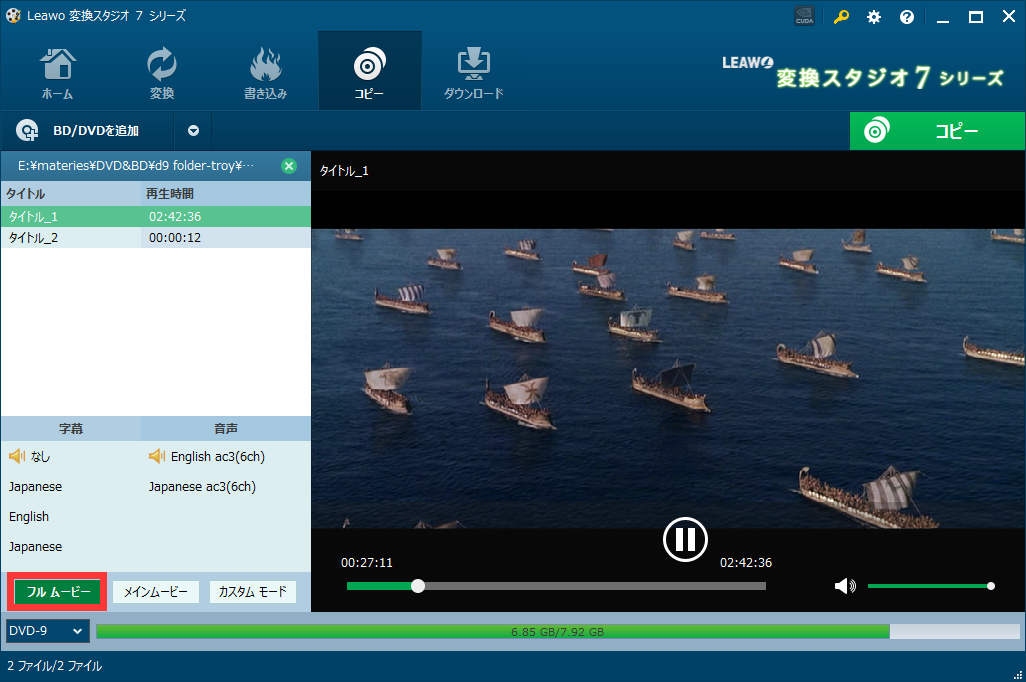Open the DVD-9 disc type dropdown
This screenshot has height=682, width=1026.
pyautogui.click(x=47, y=631)
